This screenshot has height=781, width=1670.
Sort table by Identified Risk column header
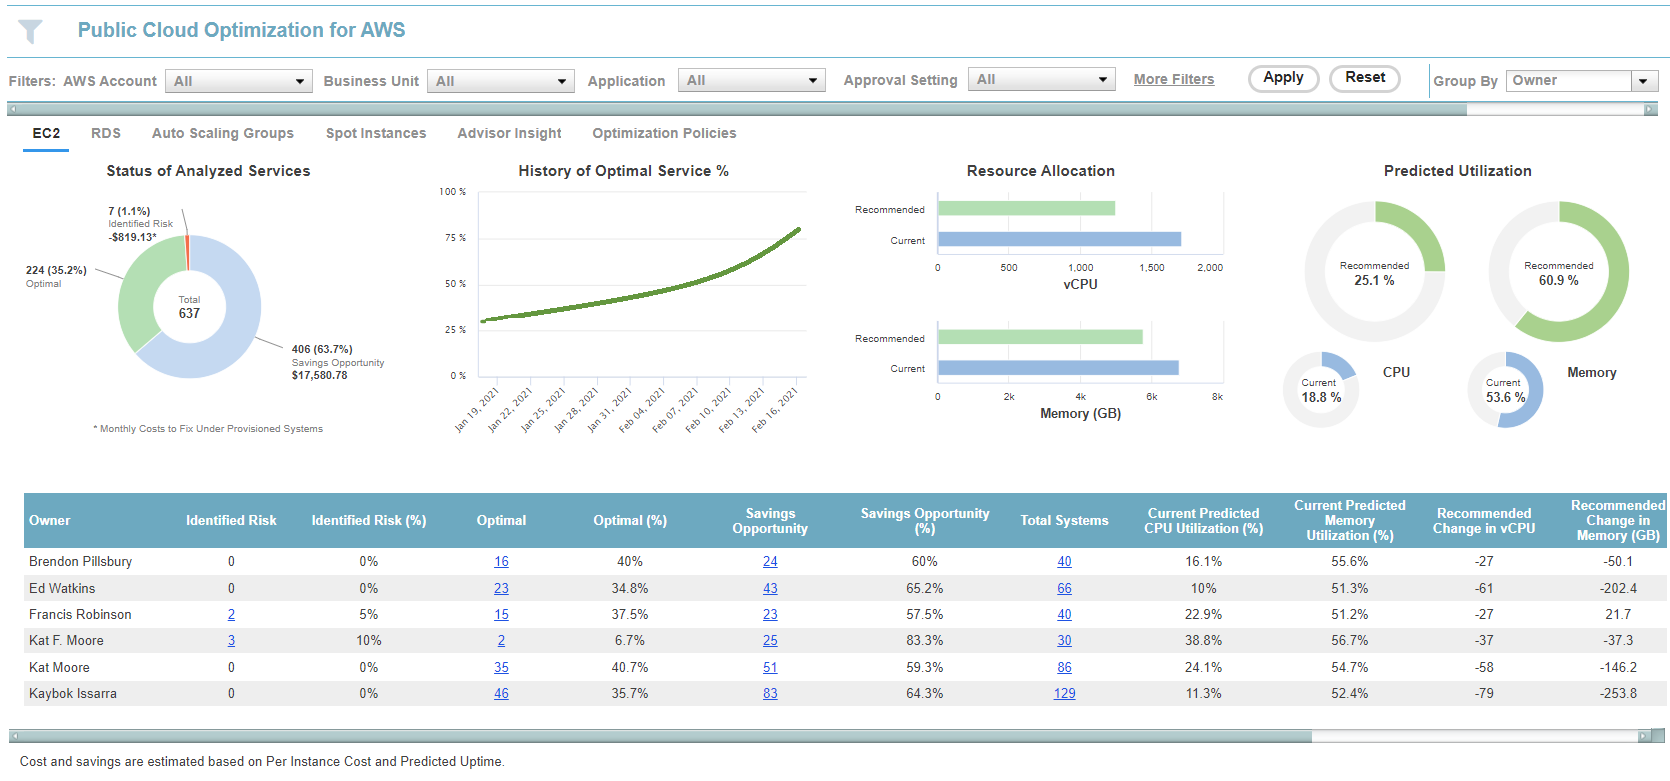pos(231,520)
